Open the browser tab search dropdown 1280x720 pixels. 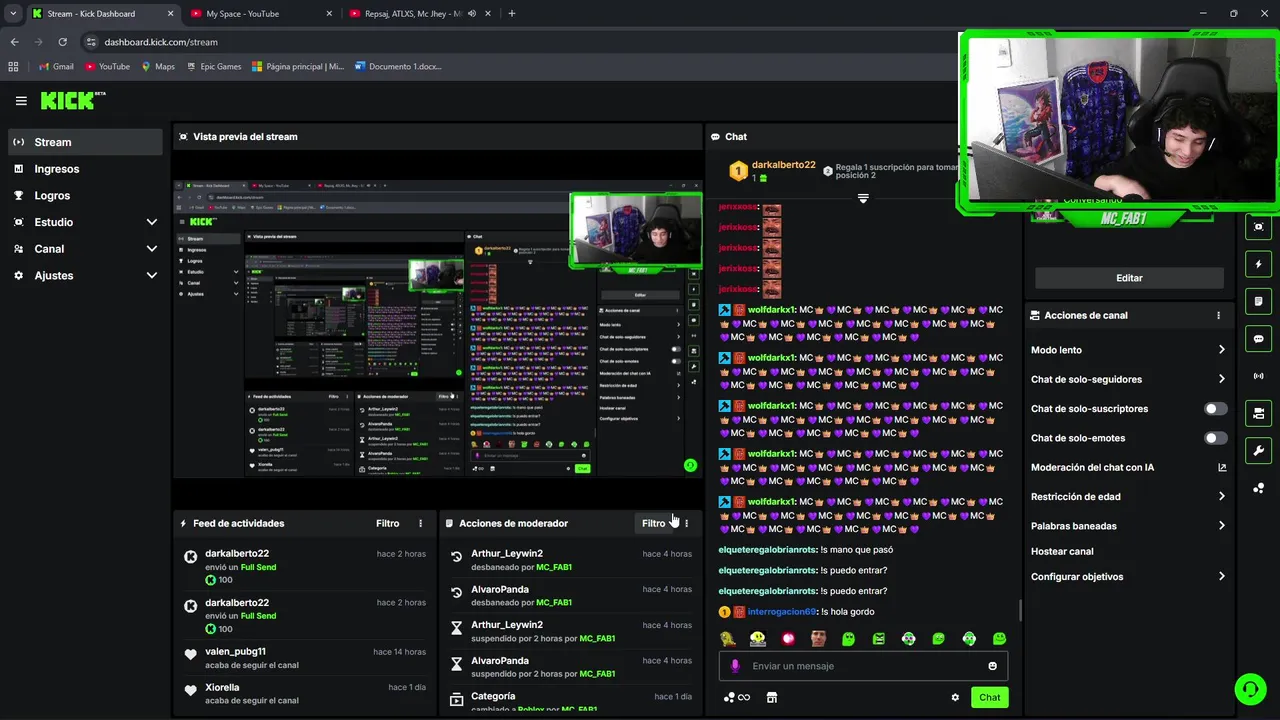[13, 14]
